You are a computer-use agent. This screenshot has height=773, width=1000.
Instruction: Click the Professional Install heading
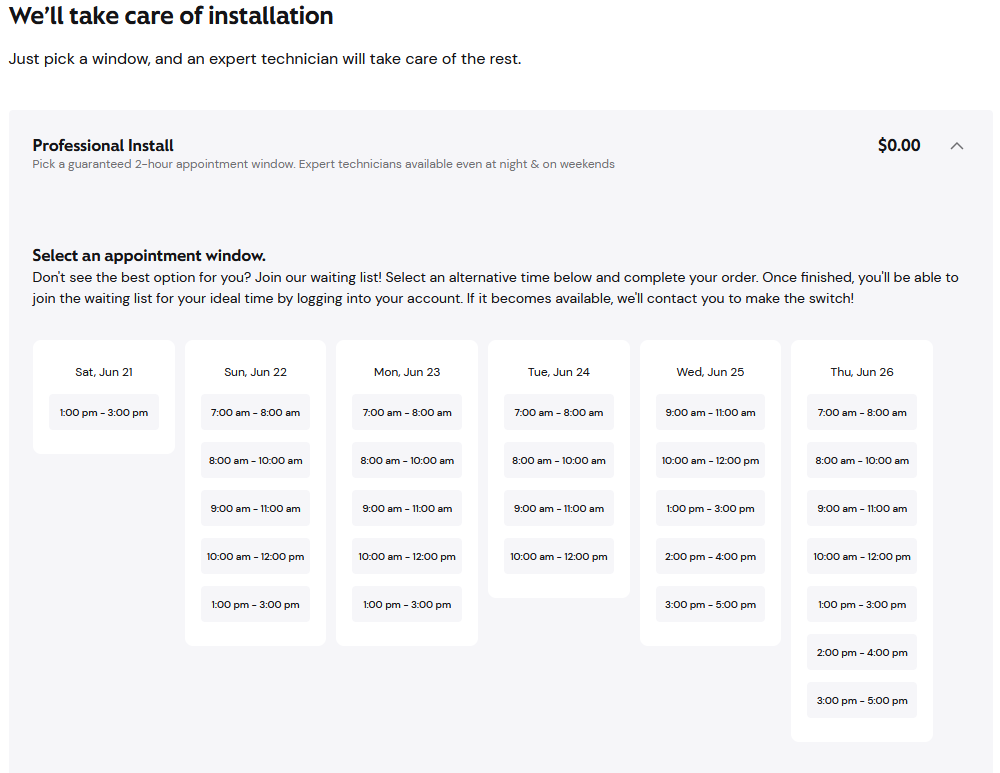[x=103, y=145]
